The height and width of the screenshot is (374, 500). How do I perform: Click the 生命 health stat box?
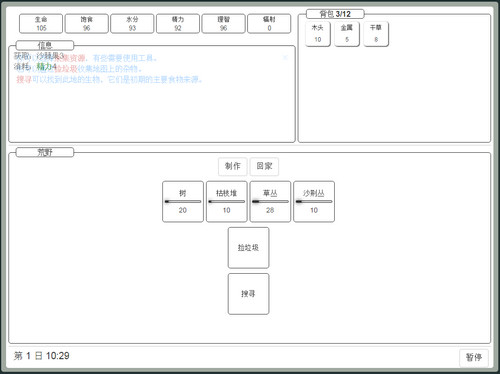click(x=41, y=24)
